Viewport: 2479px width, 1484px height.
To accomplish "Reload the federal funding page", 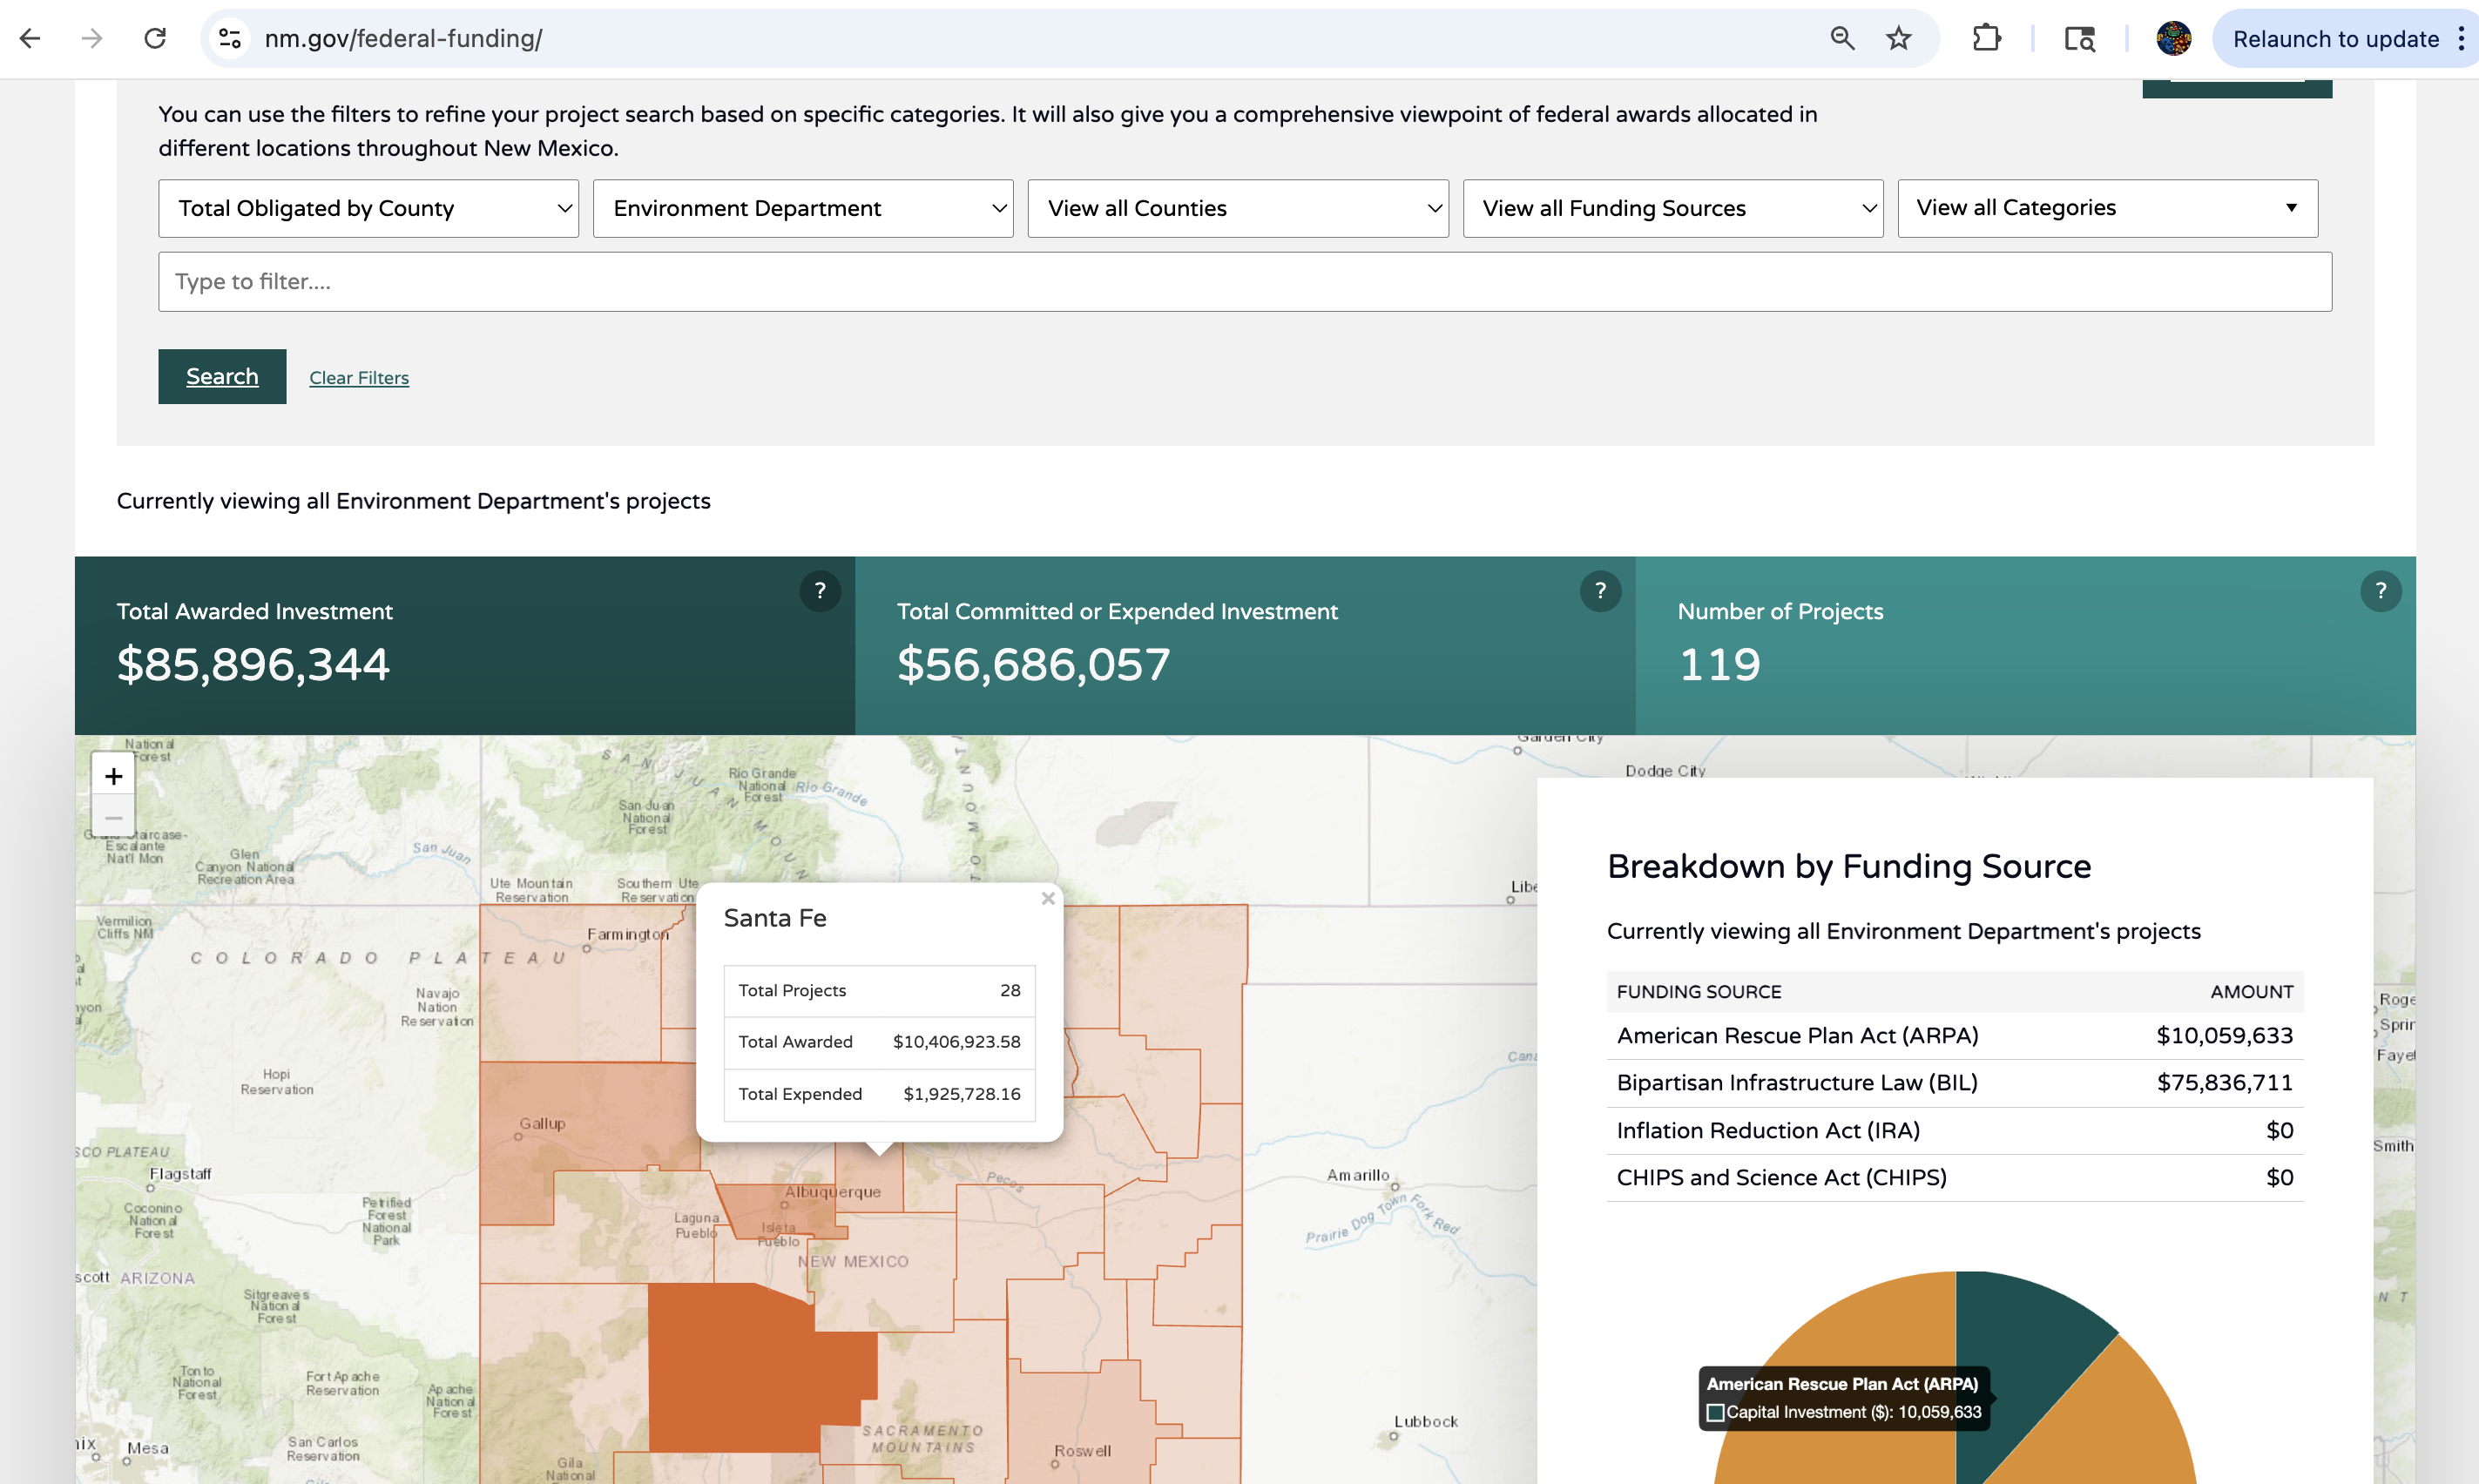I will click(155, 38).
